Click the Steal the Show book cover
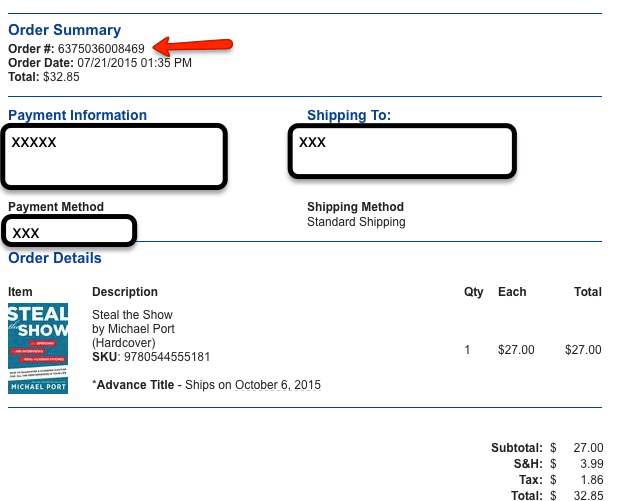The image size is (637, 501). (38, 348)
